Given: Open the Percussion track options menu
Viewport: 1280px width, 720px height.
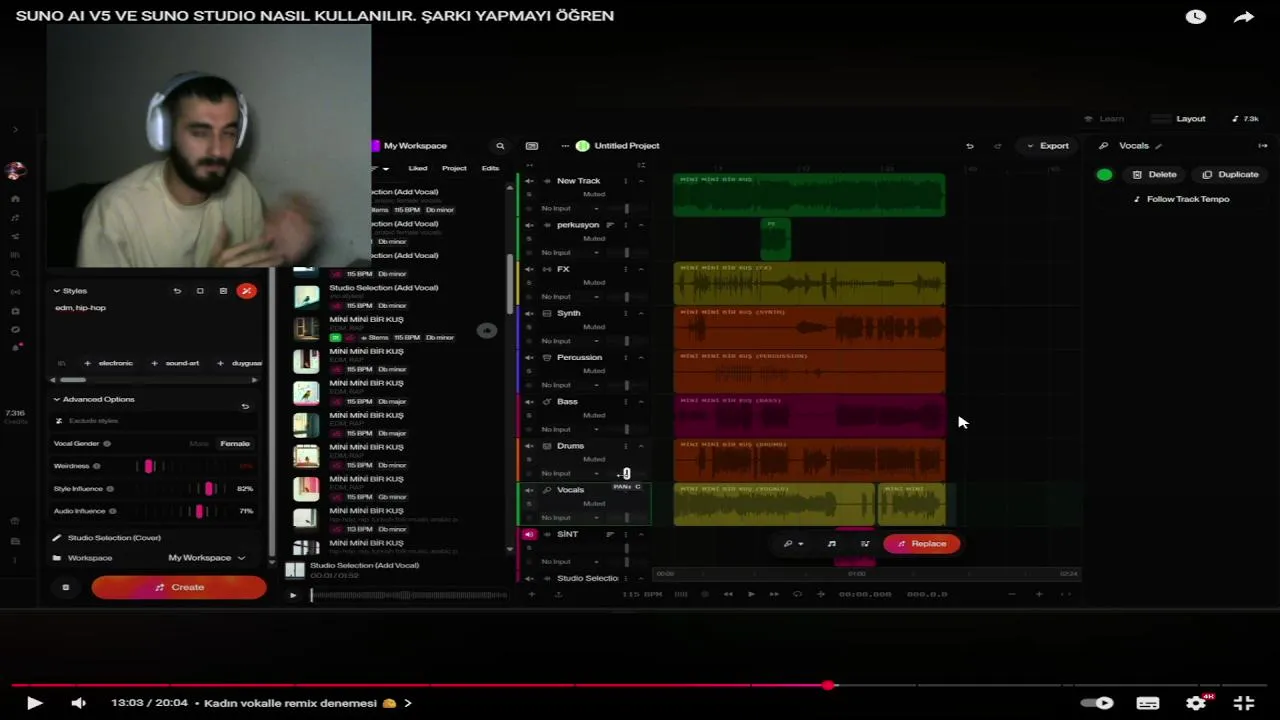Looking at the screenshot, I should [x=626, y=357].
